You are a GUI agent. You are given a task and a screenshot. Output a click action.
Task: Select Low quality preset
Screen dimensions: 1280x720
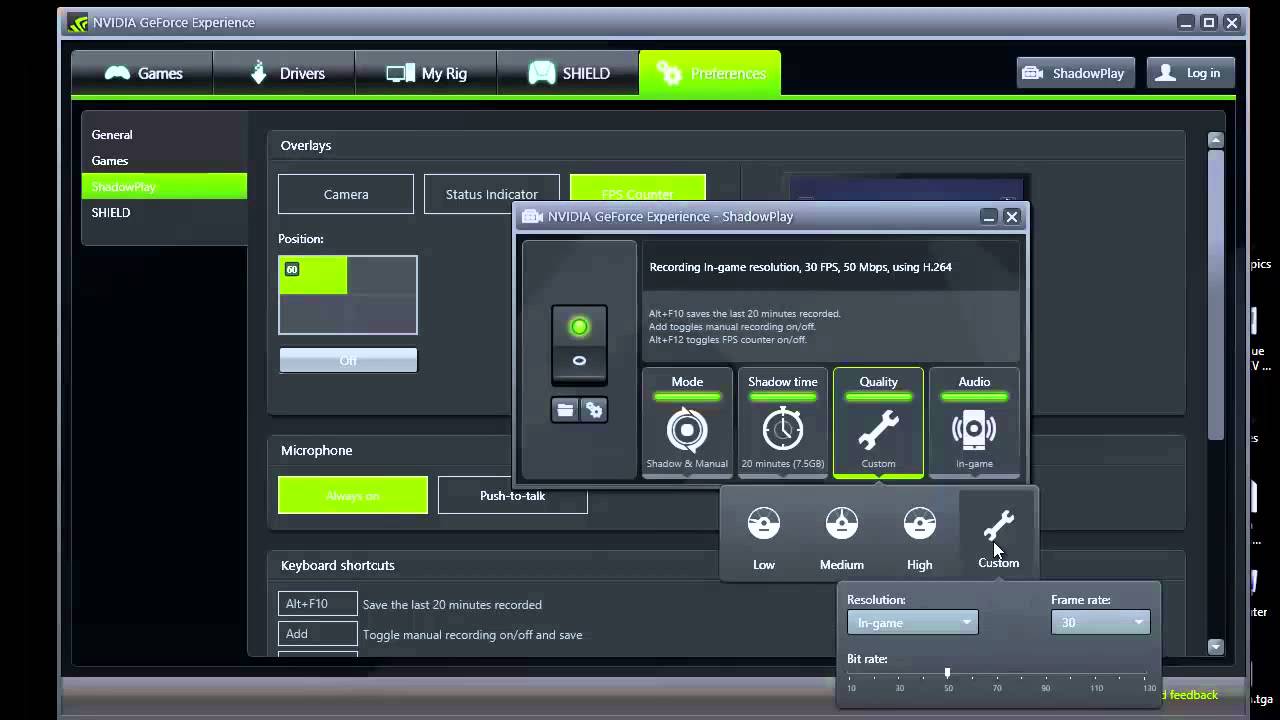(764, 537)
